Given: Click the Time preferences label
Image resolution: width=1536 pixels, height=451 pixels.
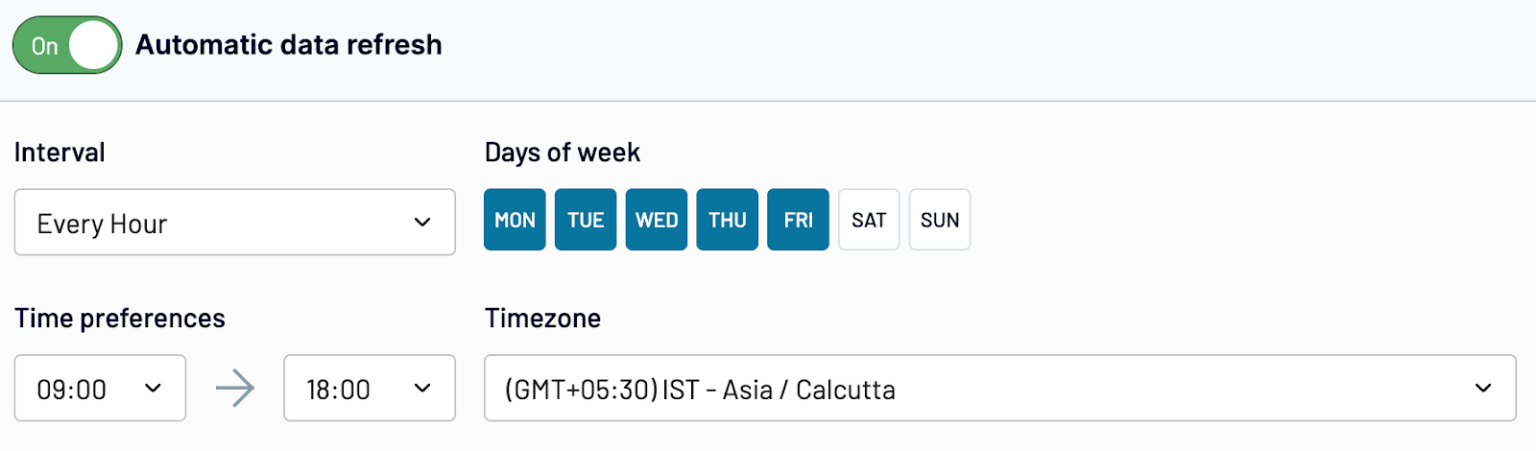Looking at the screenshot, I should click(x=120, y=318).
